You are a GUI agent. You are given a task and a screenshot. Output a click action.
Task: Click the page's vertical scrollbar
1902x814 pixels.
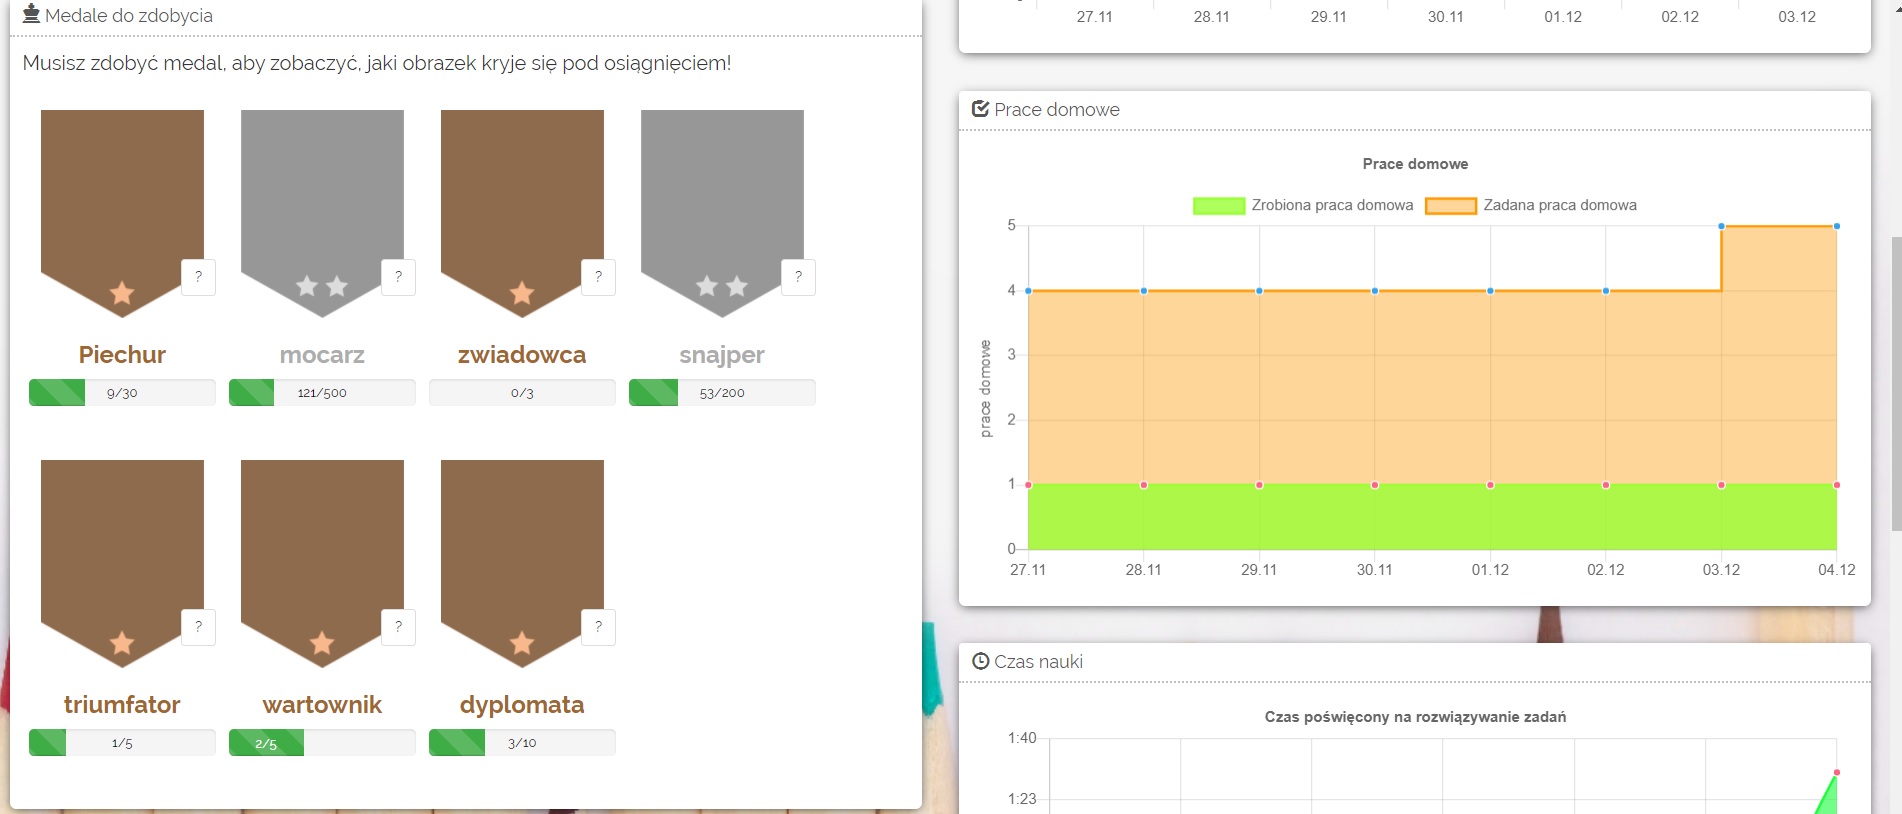(x=1895, y=380)
